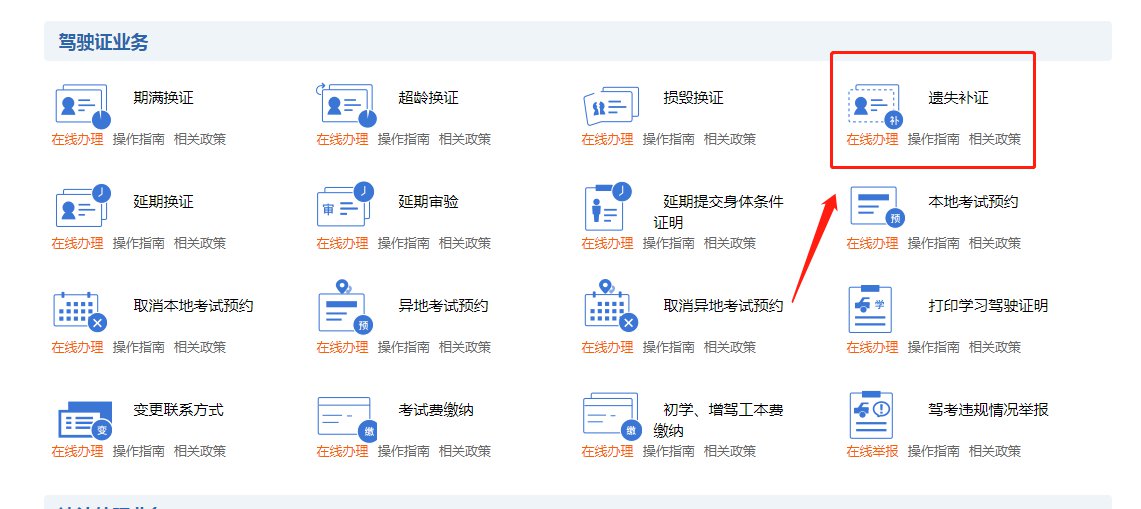Open 相关政策 under 打印学习驾驶证明
Image resolution: width=1141 pixels, height=509 pixels.
pos(995,347)
